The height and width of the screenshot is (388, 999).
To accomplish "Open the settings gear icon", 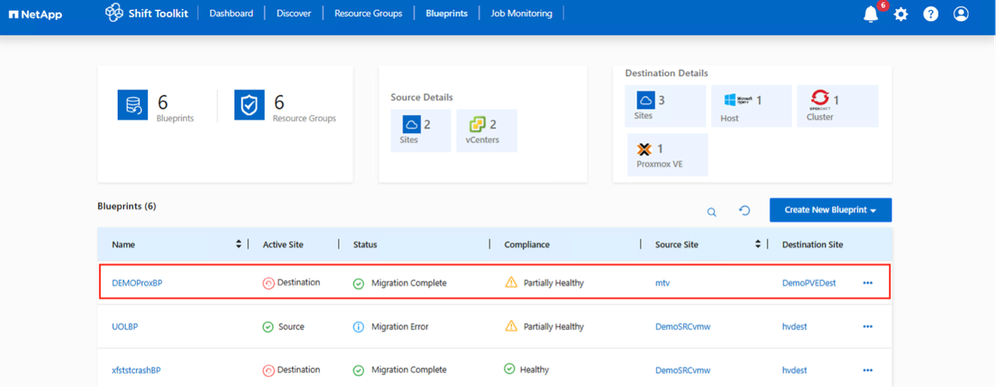I will (901, 14).
